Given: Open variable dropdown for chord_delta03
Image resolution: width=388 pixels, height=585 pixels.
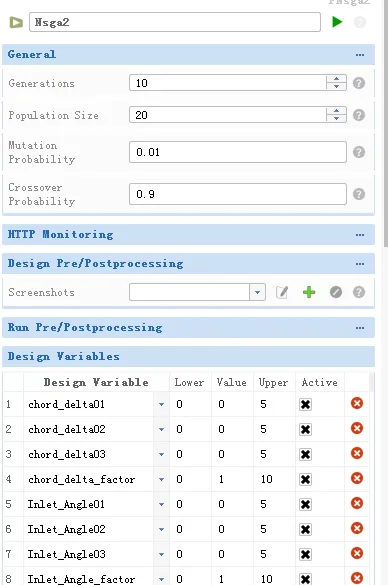Looking at the screenshot, I should point(161,454).
